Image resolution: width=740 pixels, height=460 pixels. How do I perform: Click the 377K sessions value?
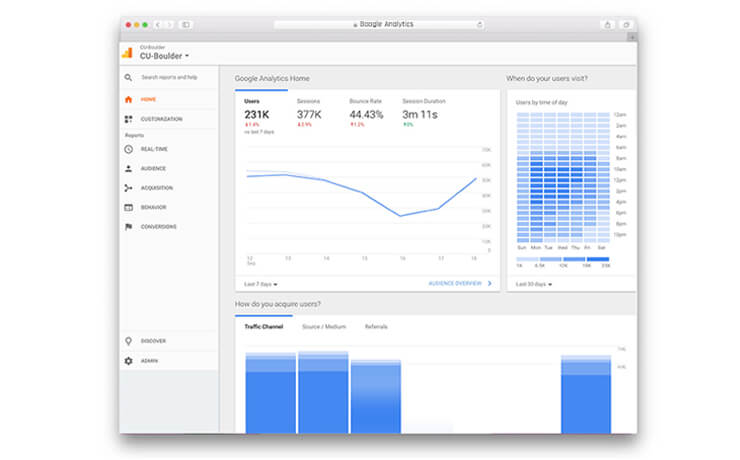(x=309, y=115)
